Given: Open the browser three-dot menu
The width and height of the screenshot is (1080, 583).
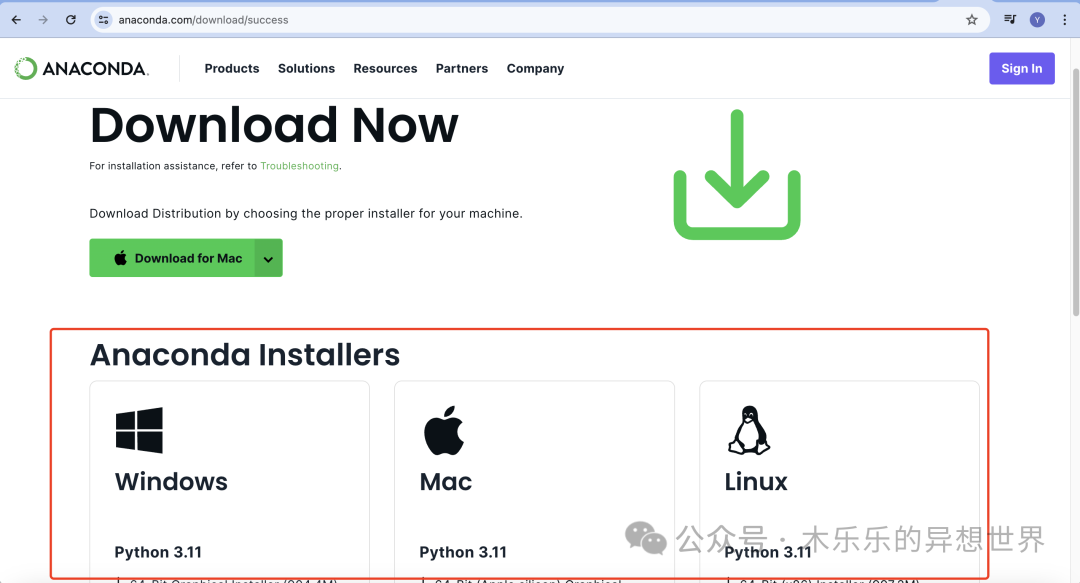Looking at the screenshot, I should tap(1064, 20).
